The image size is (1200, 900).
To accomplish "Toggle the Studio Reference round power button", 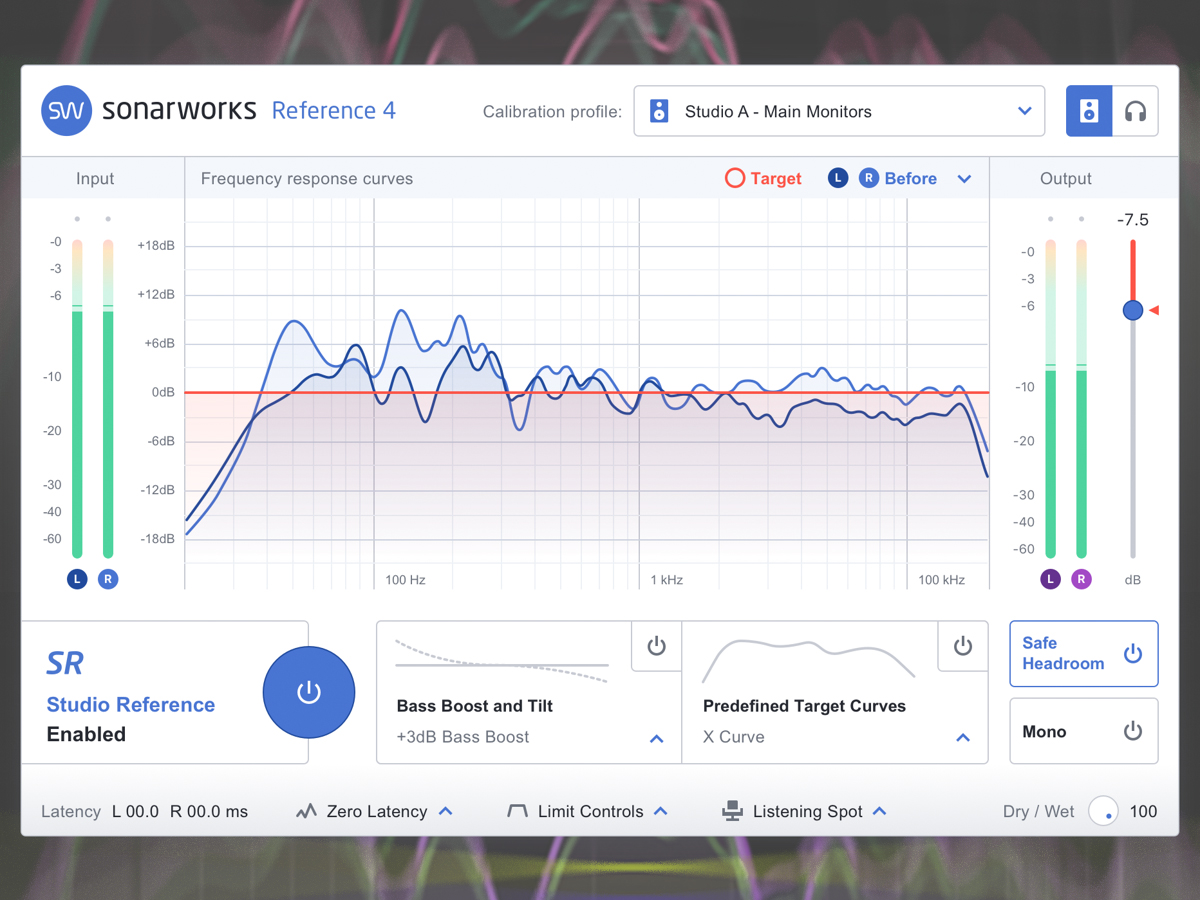I will click(309, 692).
